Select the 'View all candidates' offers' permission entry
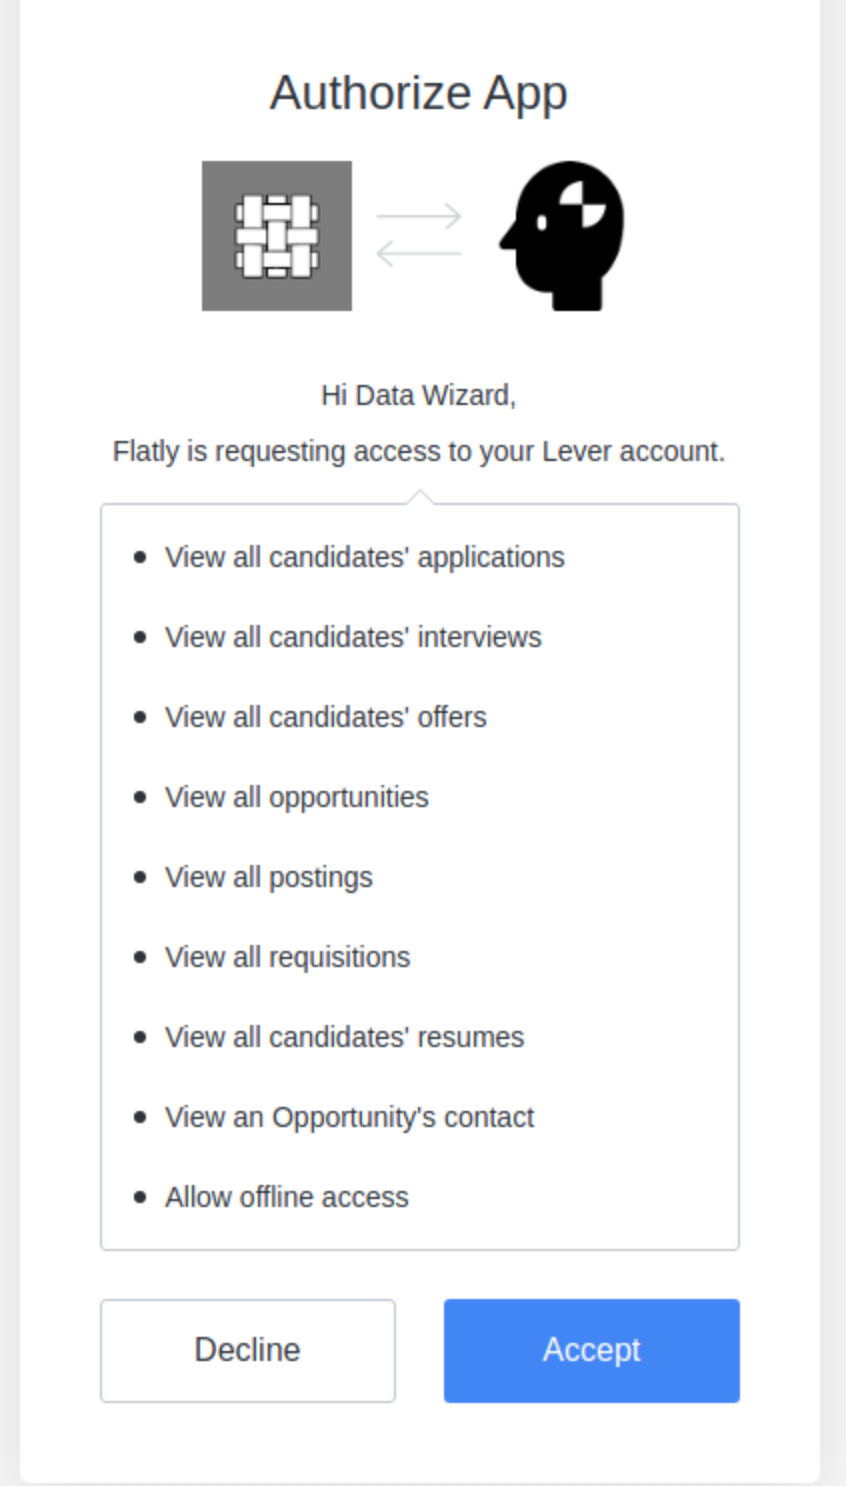 [325, 717]
